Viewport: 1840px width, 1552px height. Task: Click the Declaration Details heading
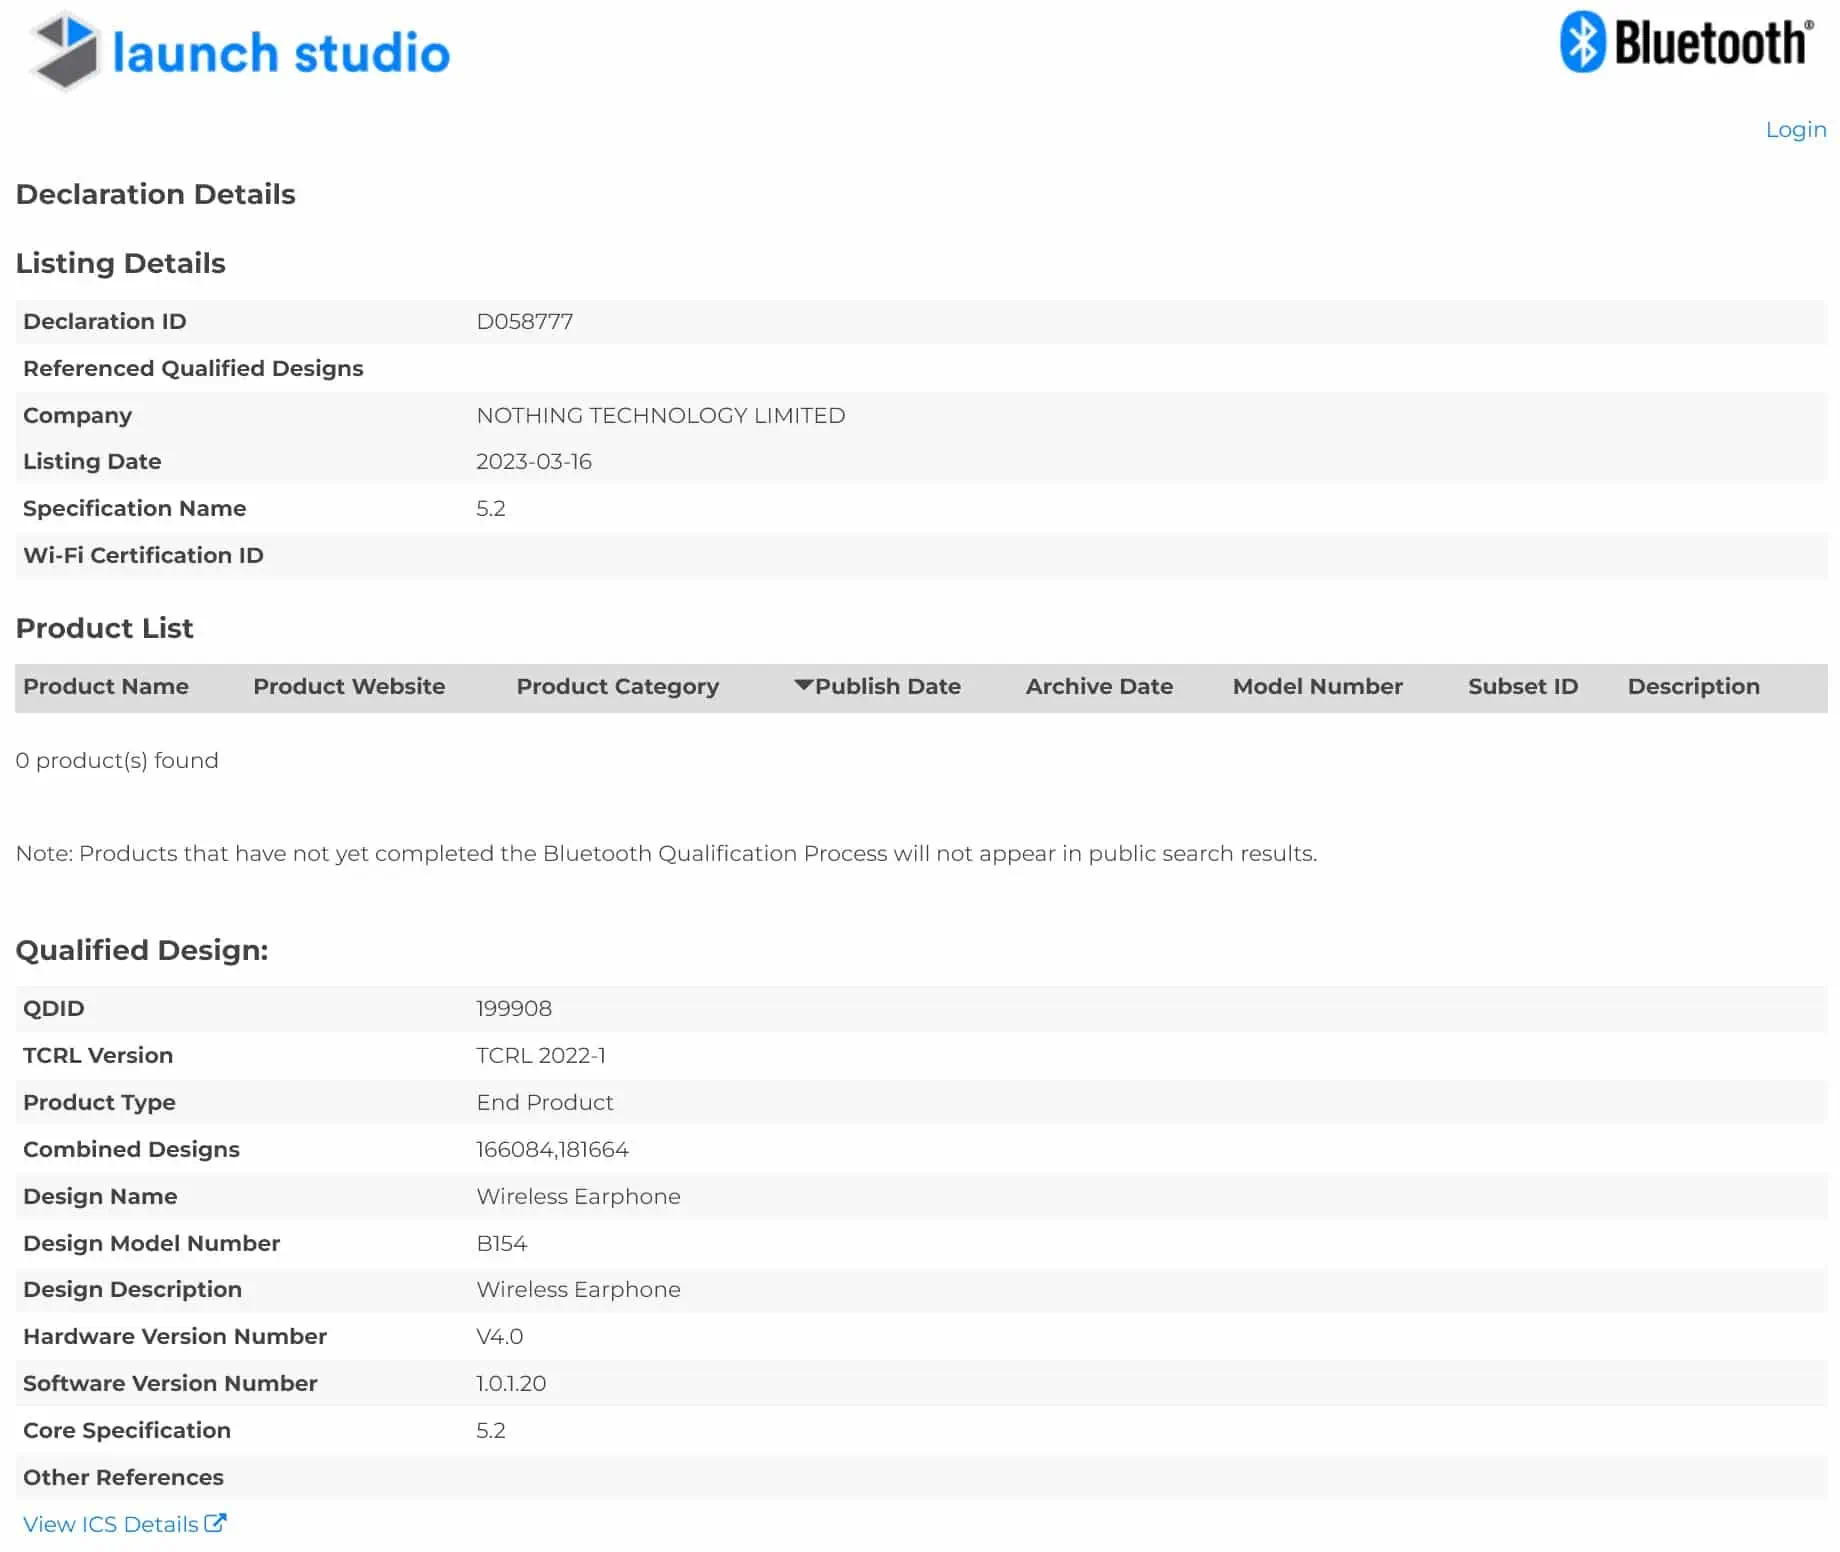point(155,194)
